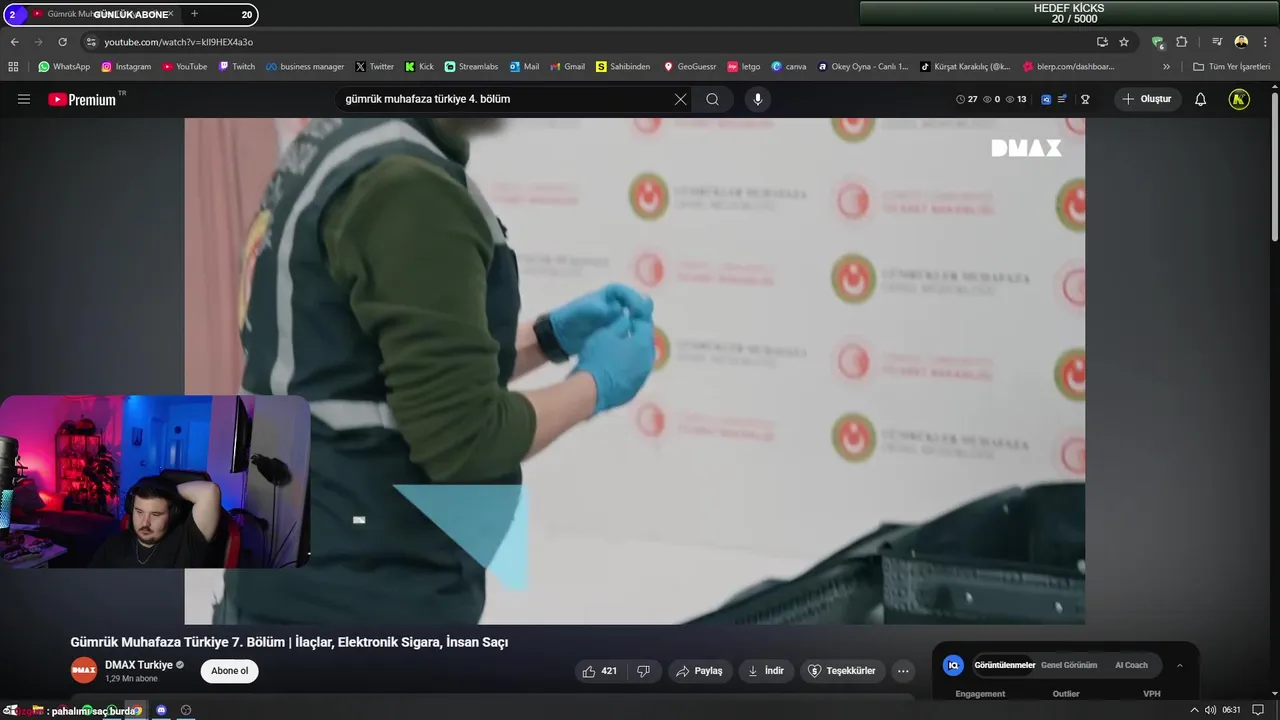Viewport: 1280px width, 720px height.
Task: Open the install/cast icon in address bar
Action: [1102, 42]
